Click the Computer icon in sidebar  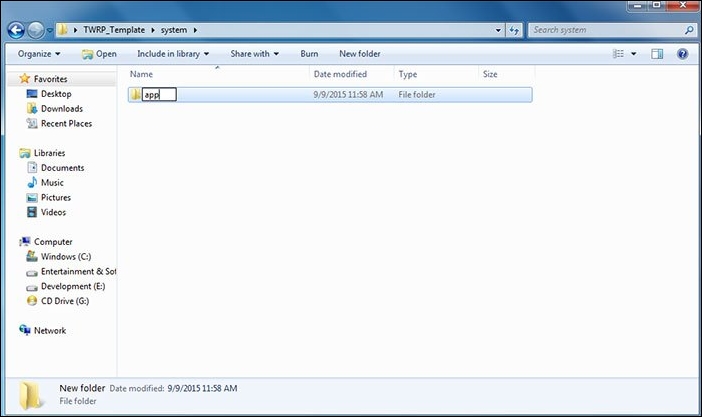pos(25,241)
